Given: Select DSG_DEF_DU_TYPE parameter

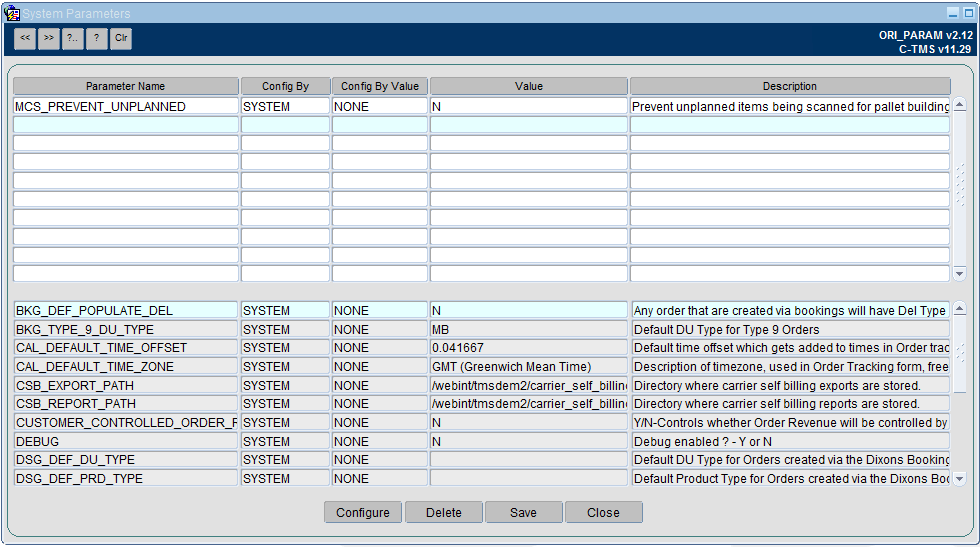Looking at the screenshot, I should click(x=126, y=459).
